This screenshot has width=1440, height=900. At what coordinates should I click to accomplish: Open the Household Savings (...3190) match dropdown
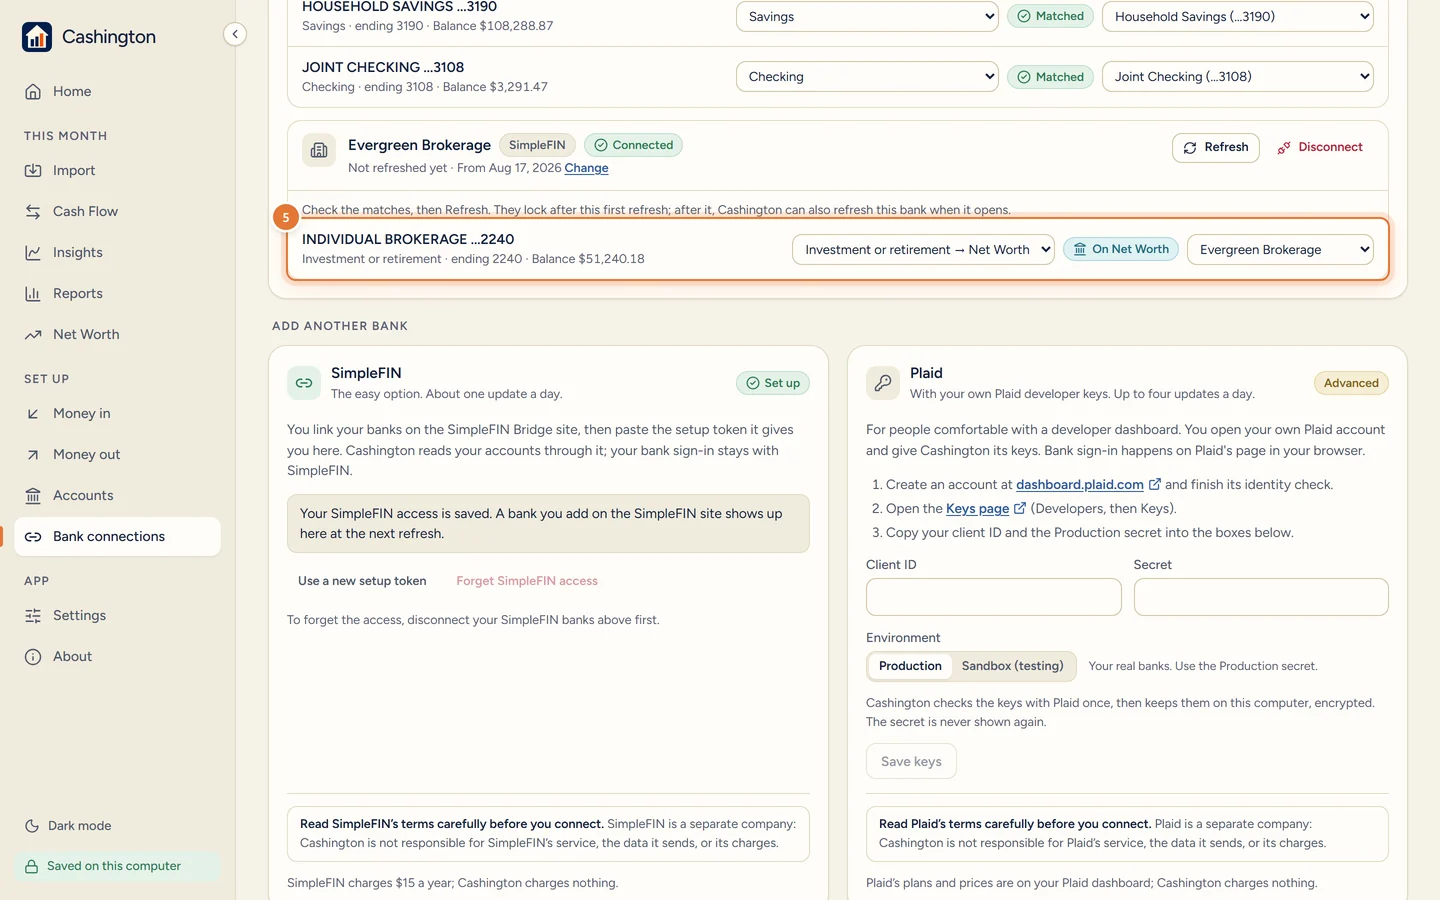click(x=1237, y=17)
